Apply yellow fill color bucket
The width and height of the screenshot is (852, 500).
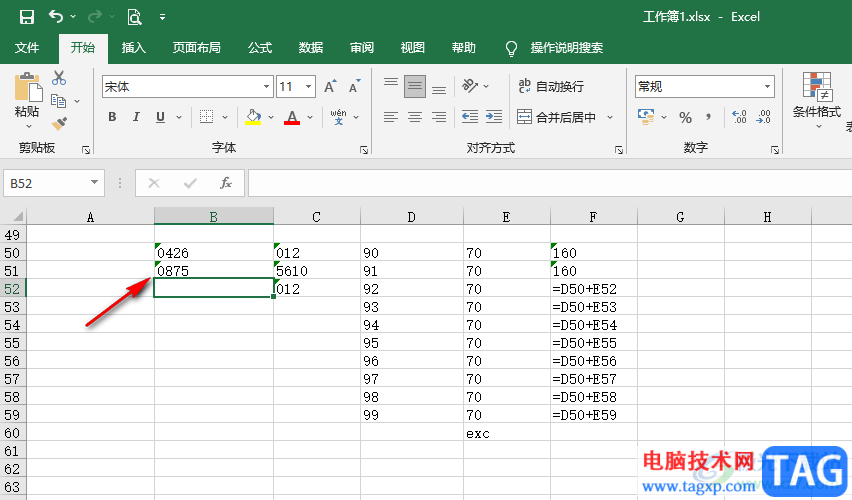coord(253,117)
